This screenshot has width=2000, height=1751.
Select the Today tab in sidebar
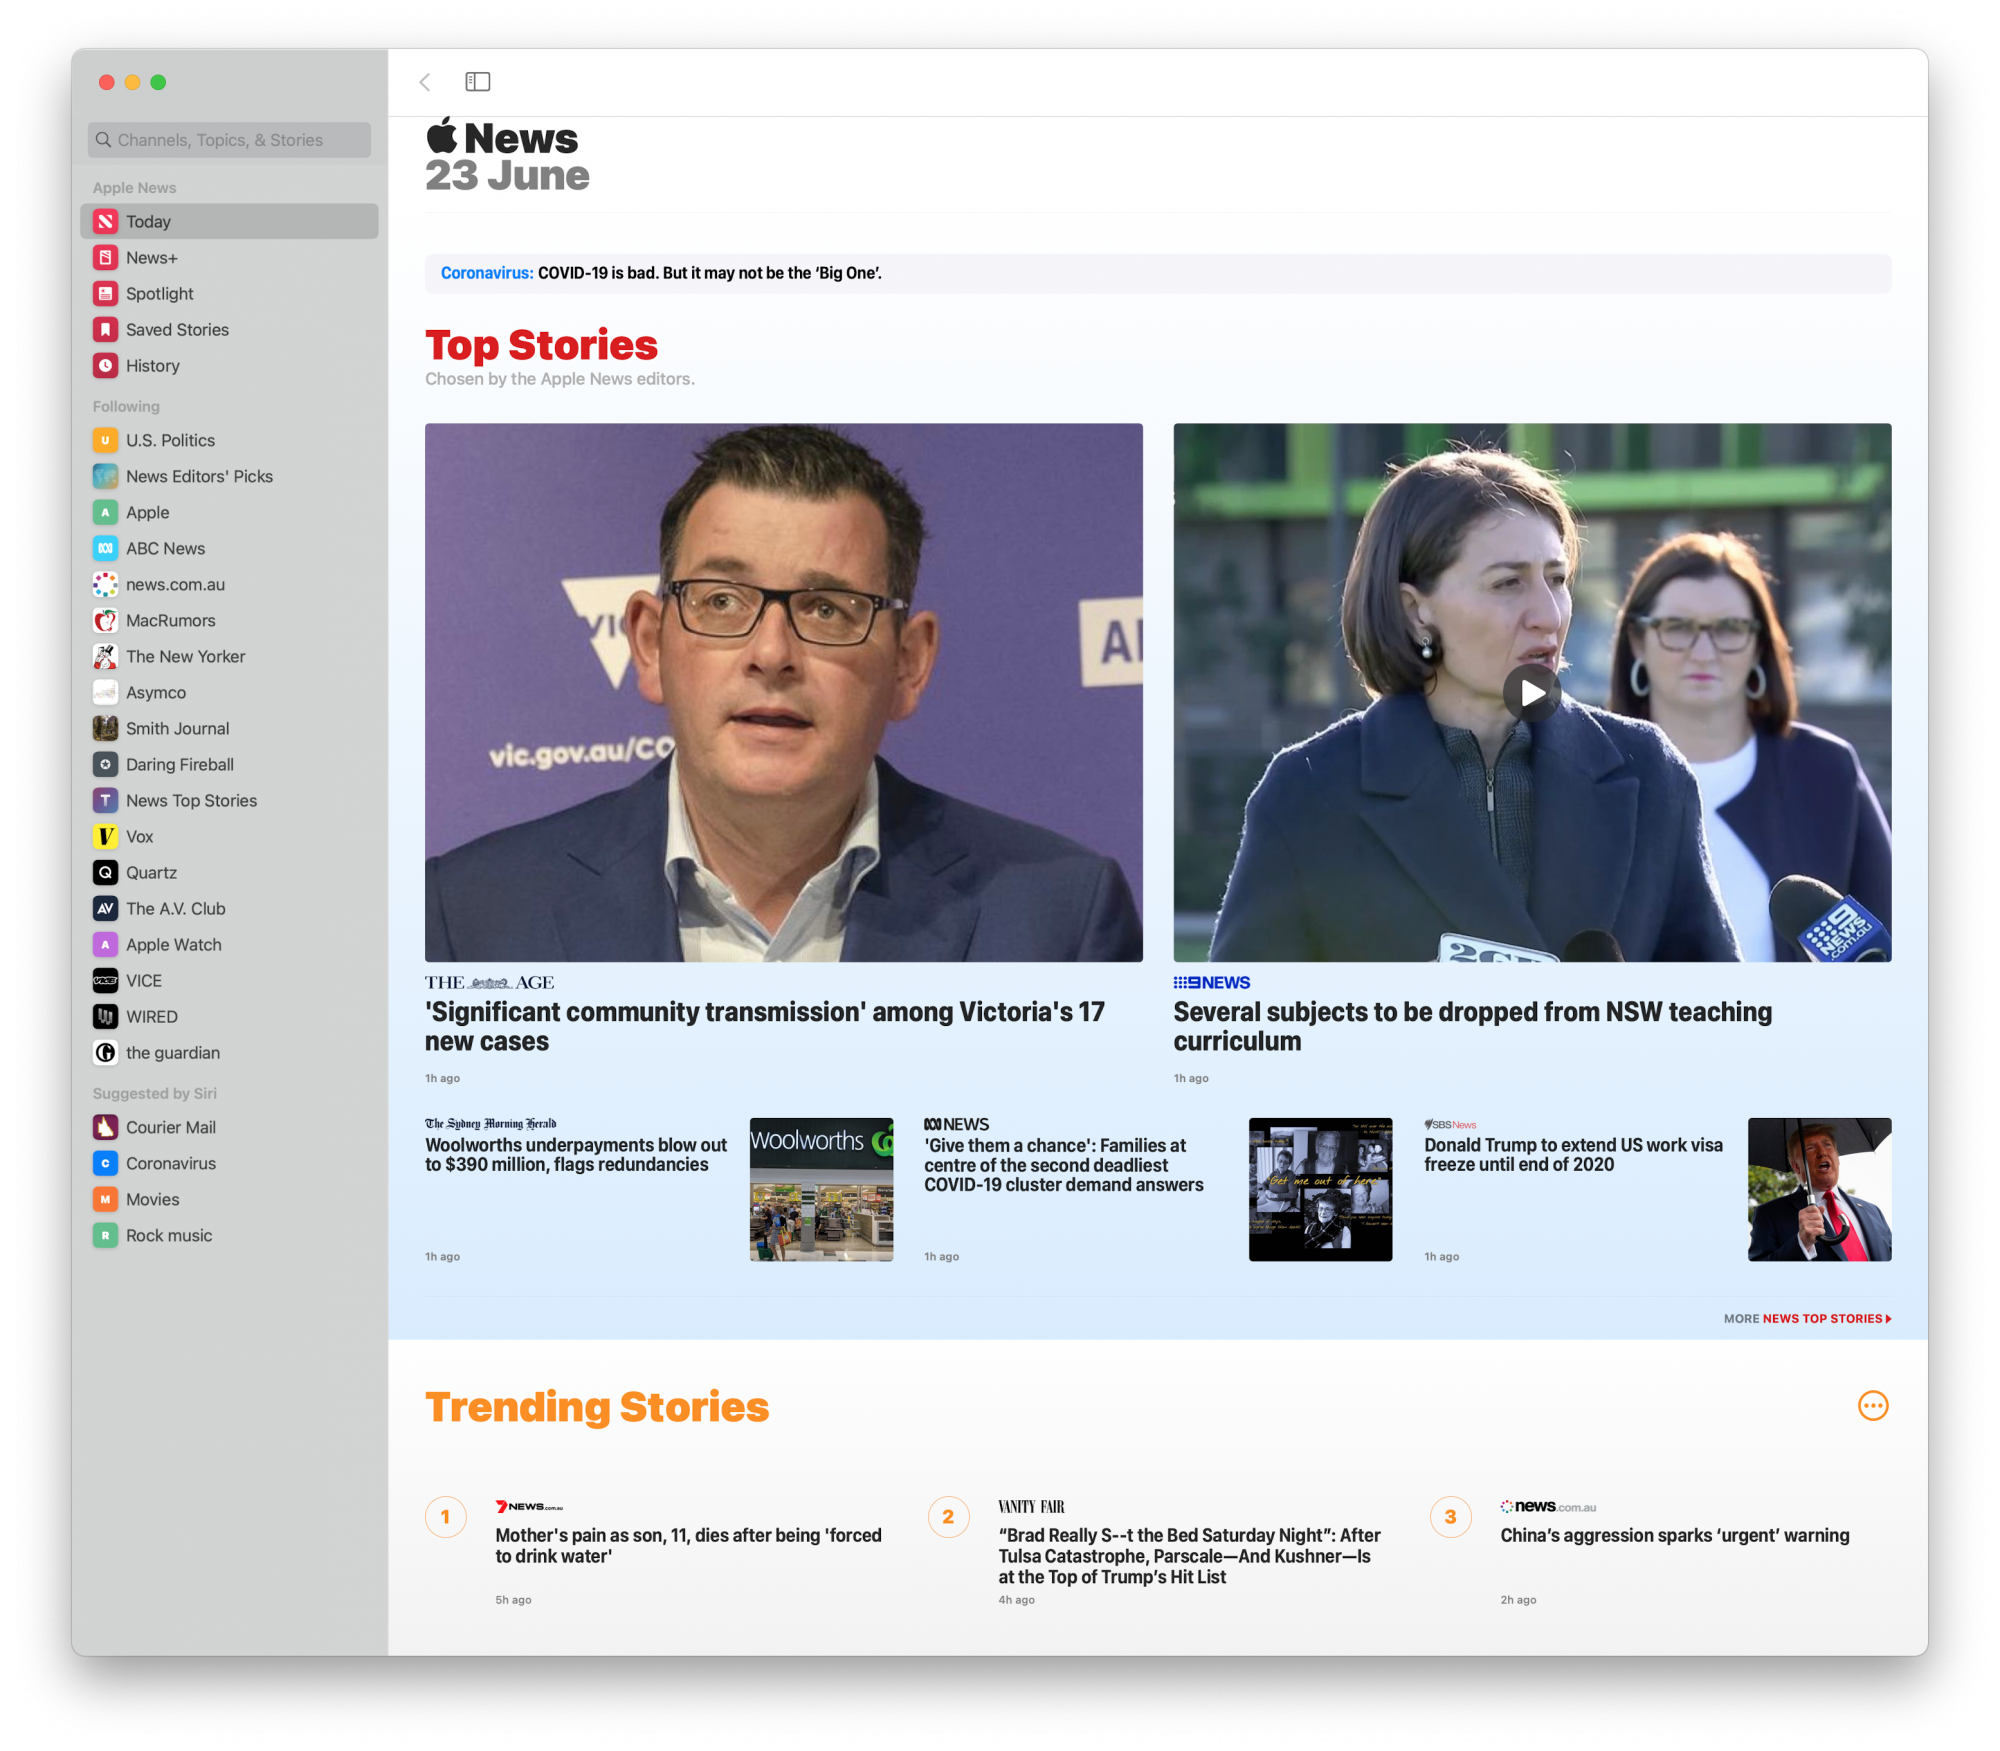pyautogui.click(x=148, y=222)
